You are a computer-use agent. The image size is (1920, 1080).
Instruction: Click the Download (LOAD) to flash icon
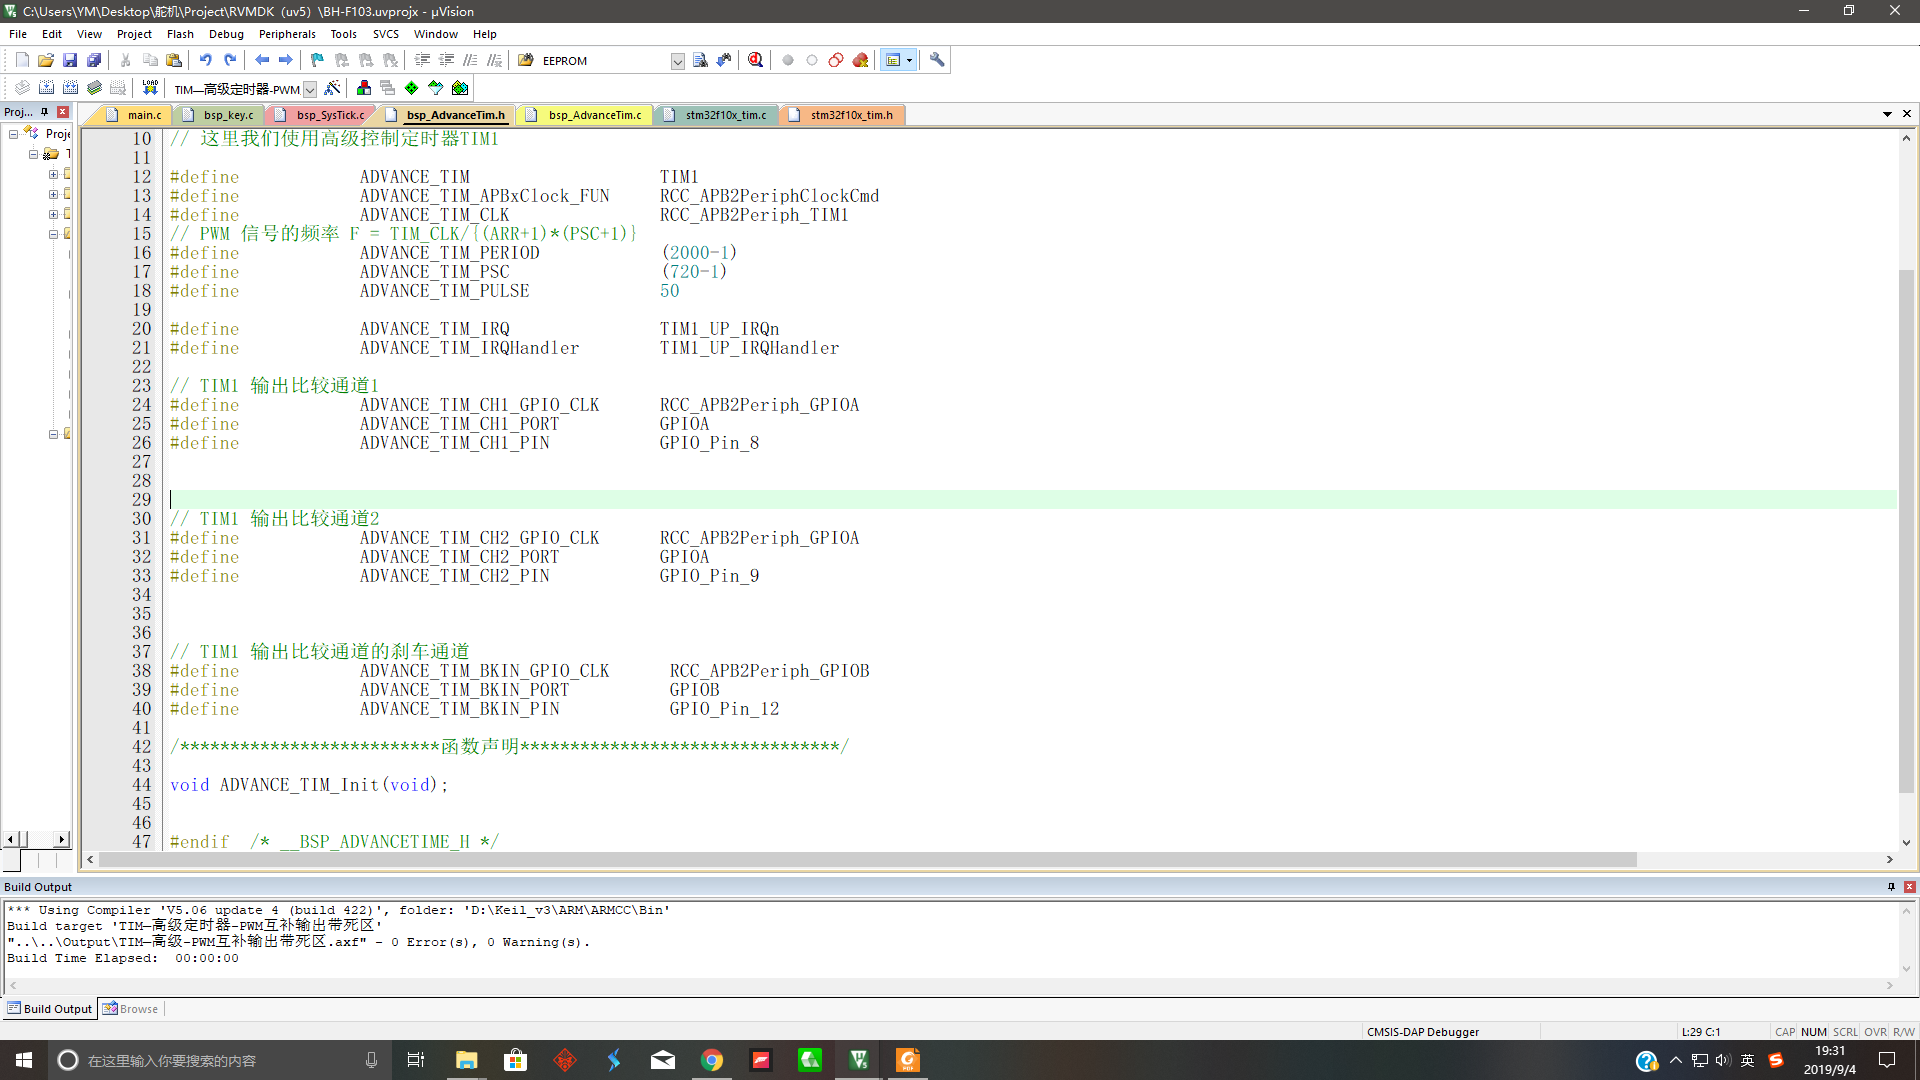[150, 88]
